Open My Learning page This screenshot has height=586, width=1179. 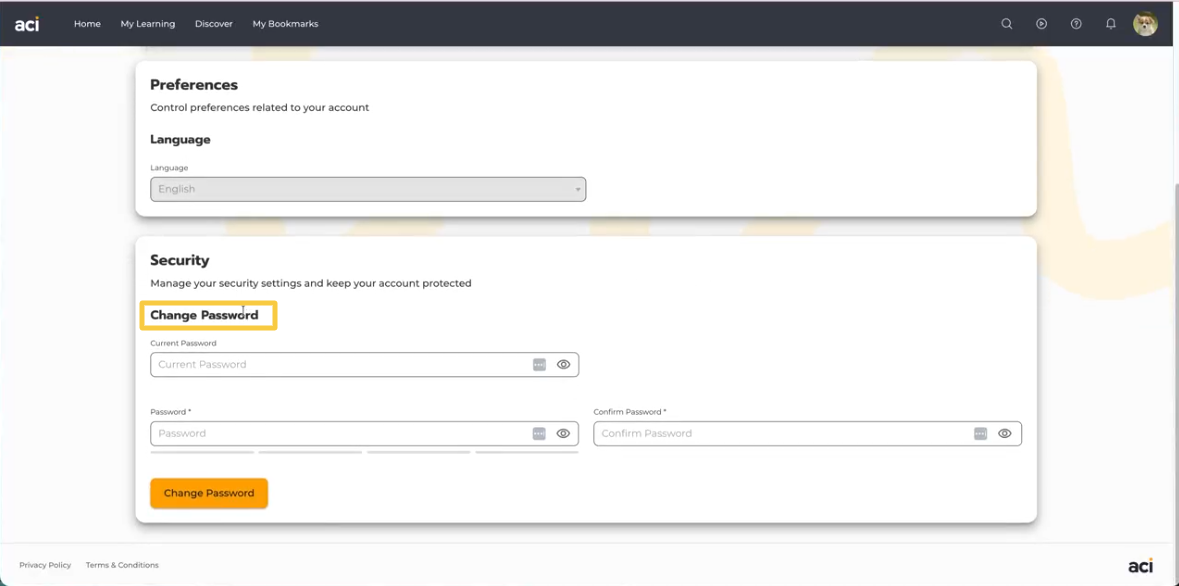148,24
